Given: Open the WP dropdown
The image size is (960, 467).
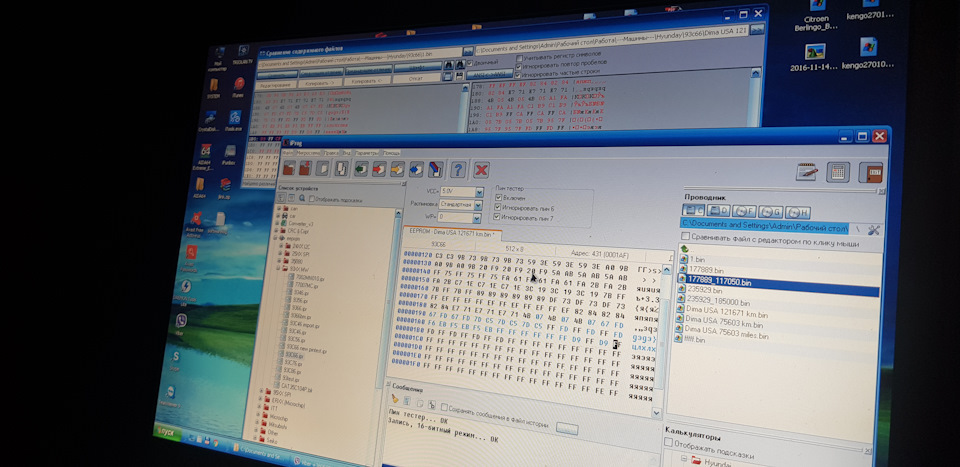Looking at the screenshot, I should click(477, 217).
